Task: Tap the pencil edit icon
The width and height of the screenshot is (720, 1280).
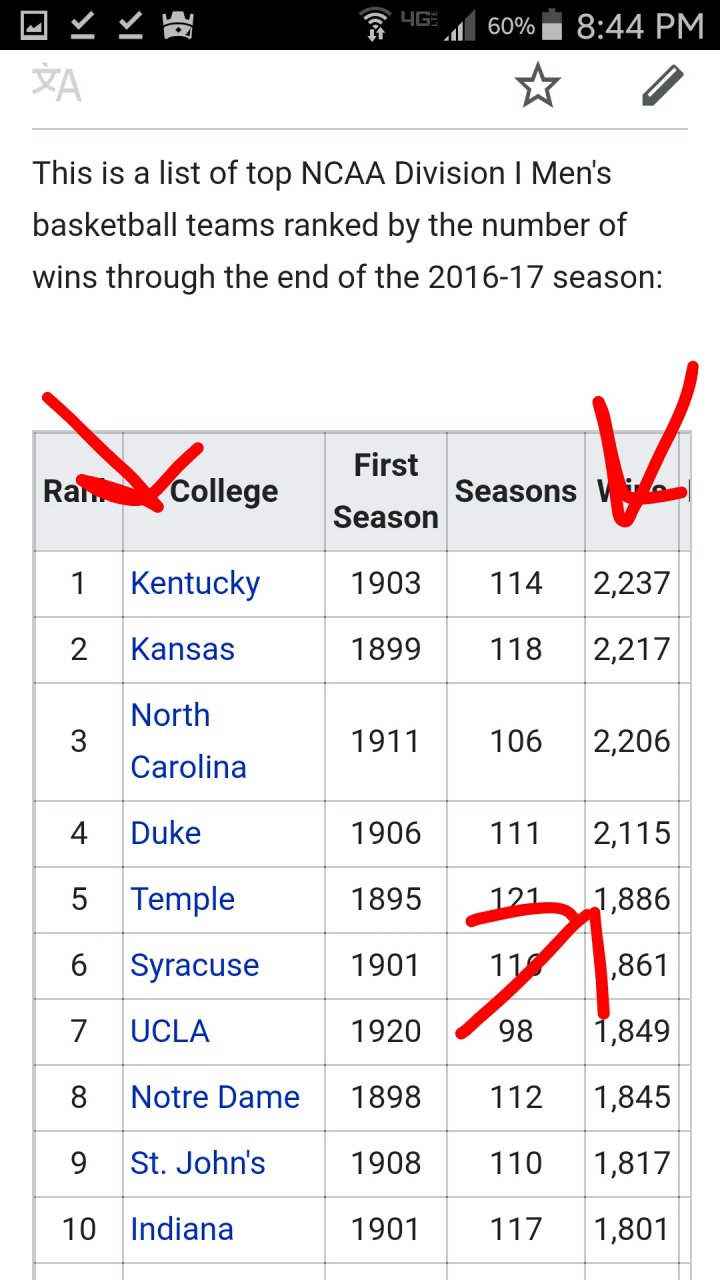Action: click(662, 86)
